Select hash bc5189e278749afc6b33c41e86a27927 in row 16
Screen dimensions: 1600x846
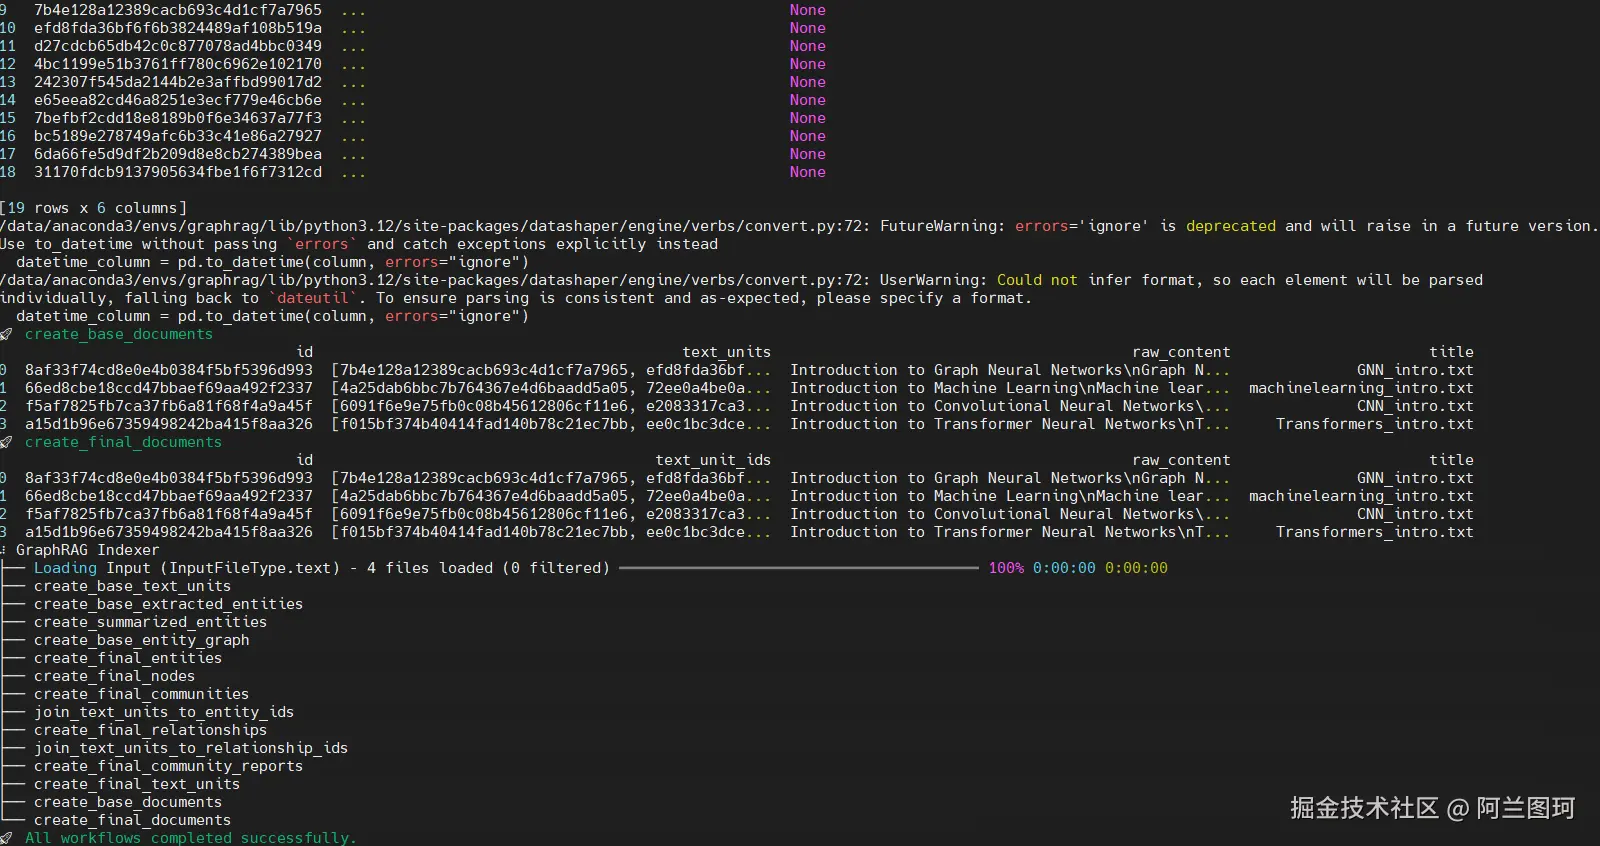pos(178,136)
